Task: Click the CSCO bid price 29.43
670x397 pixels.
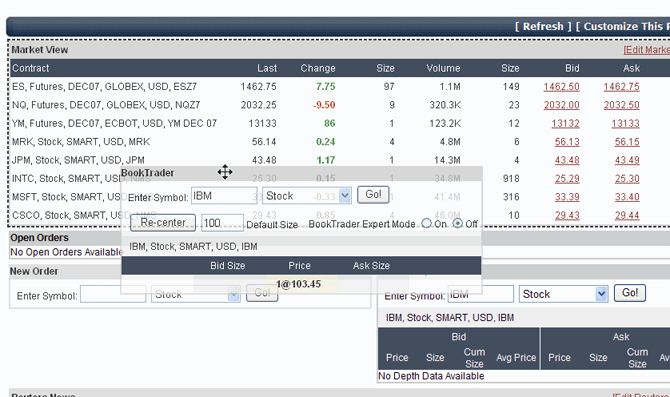Action: (x=567, y=215)
